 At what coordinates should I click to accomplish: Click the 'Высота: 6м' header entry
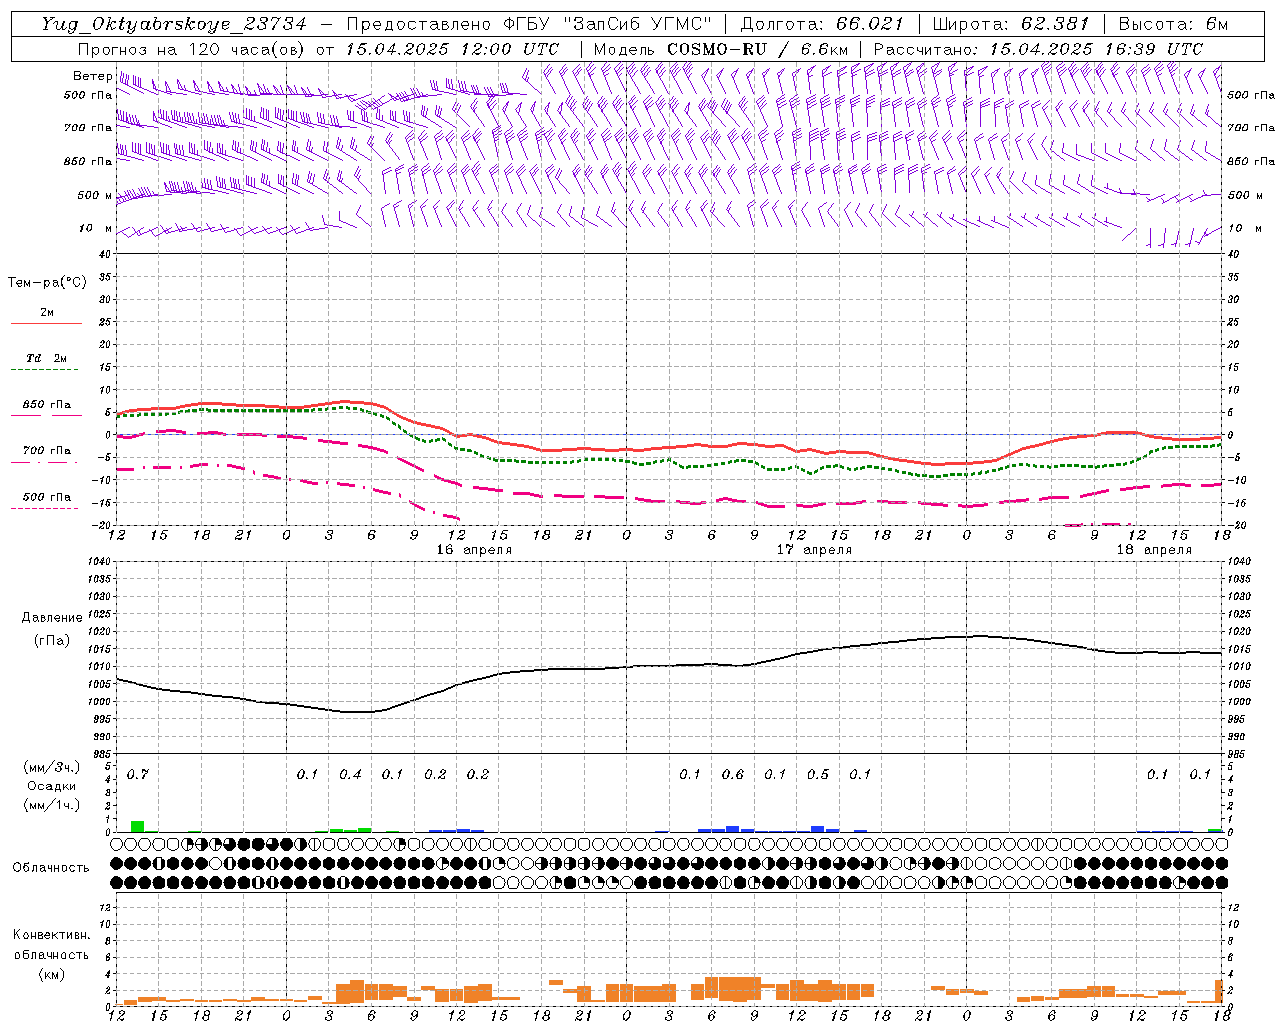click(1173, 24)
